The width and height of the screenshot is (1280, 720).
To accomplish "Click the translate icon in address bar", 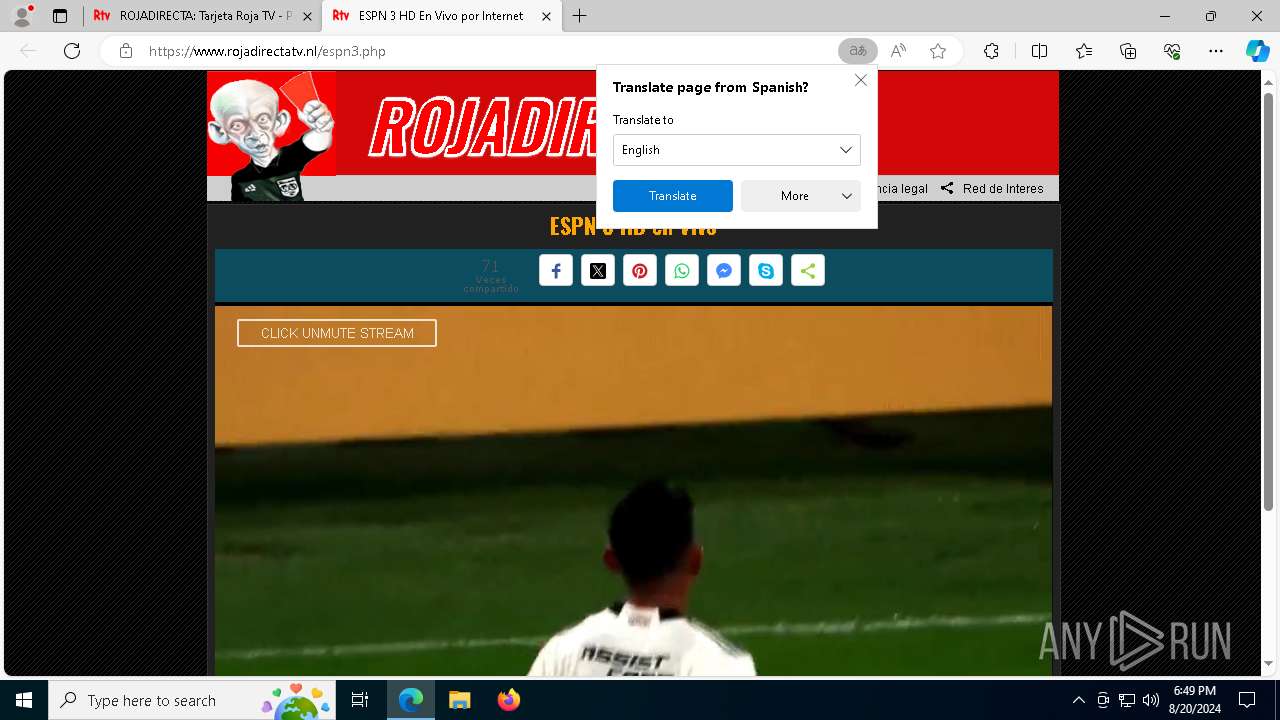I will coord(857,51).
